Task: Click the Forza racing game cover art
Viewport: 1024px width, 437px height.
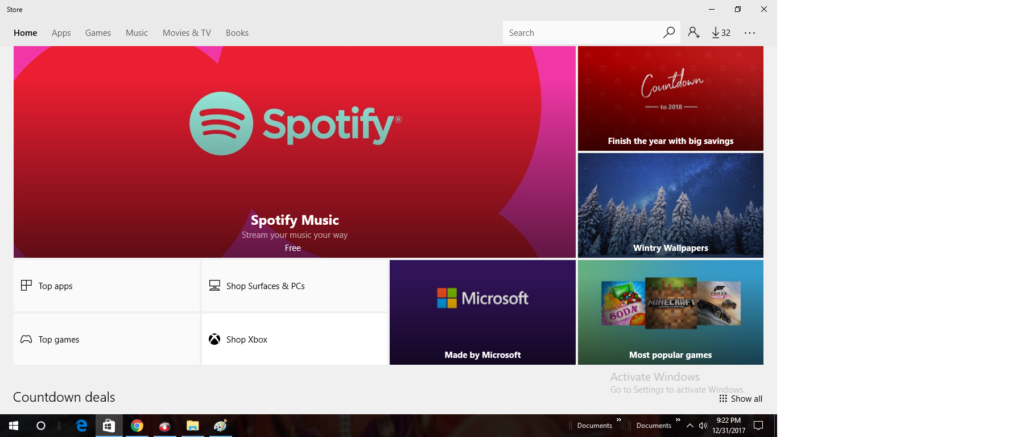Action: (x=718, y=303)
